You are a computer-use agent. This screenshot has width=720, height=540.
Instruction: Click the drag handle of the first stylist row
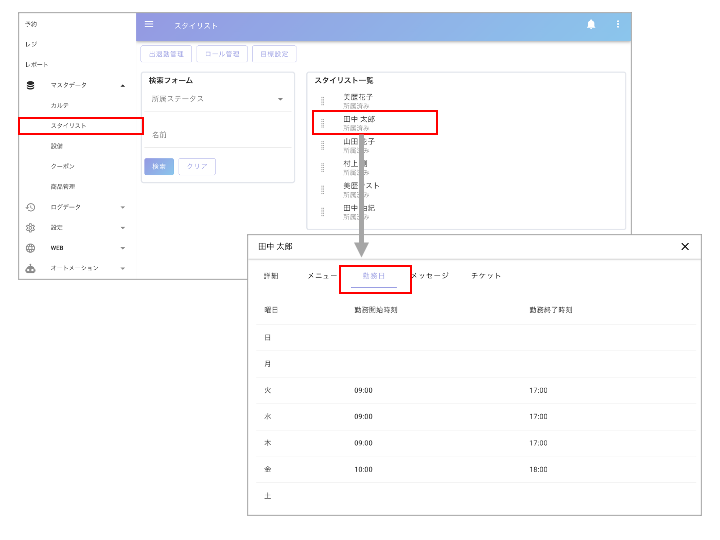[322, 101]
